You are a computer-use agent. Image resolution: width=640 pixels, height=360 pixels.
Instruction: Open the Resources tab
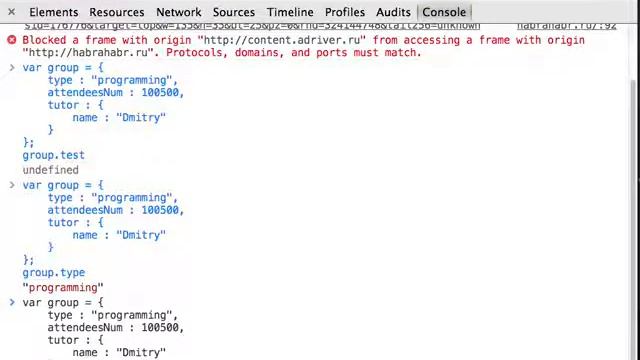[117, 12]
